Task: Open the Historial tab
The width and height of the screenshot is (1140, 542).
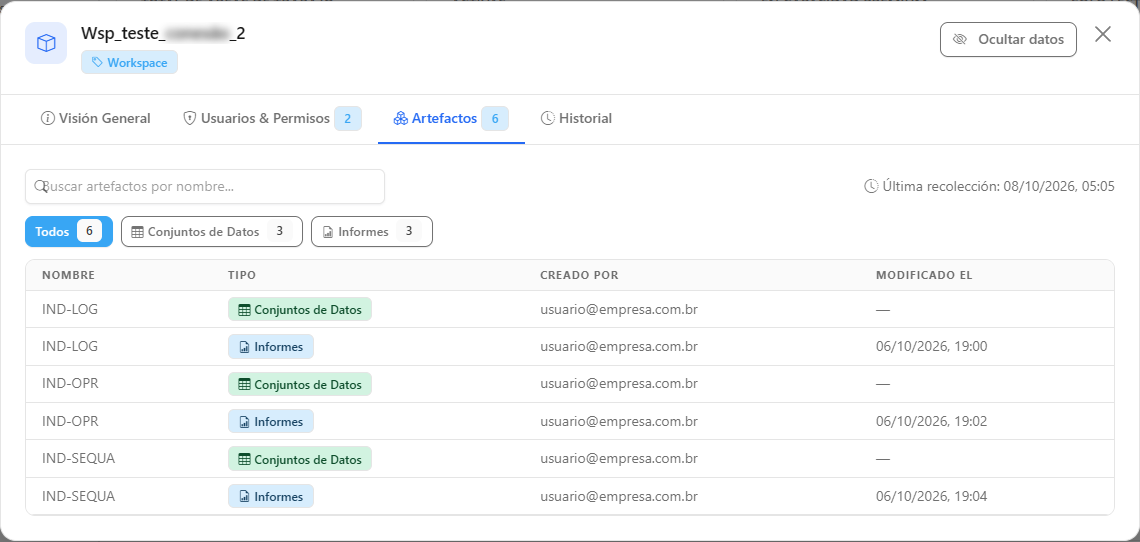Action: [577, 118]
